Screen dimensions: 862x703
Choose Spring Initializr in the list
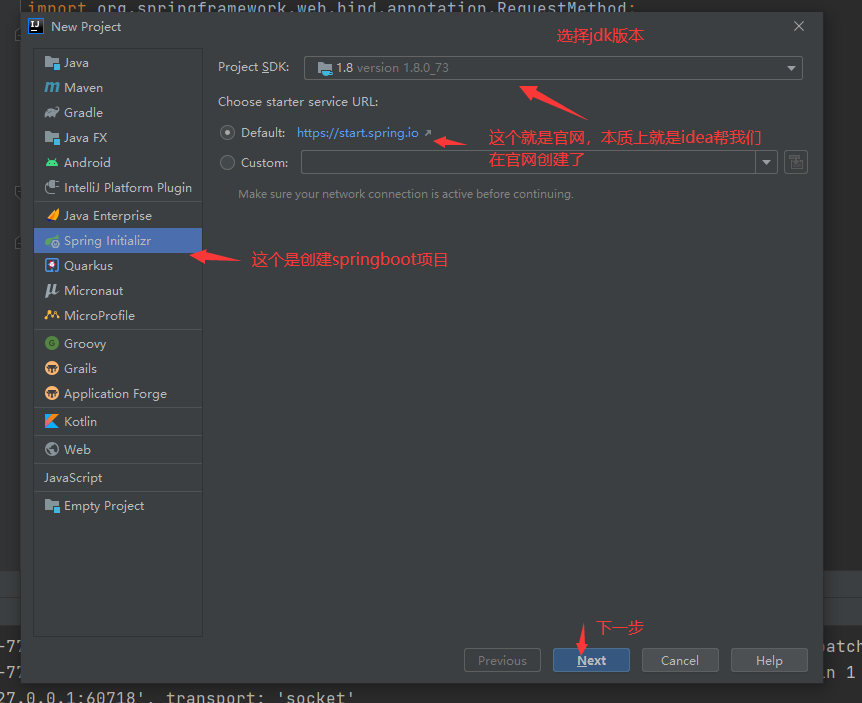pos(118,241)
